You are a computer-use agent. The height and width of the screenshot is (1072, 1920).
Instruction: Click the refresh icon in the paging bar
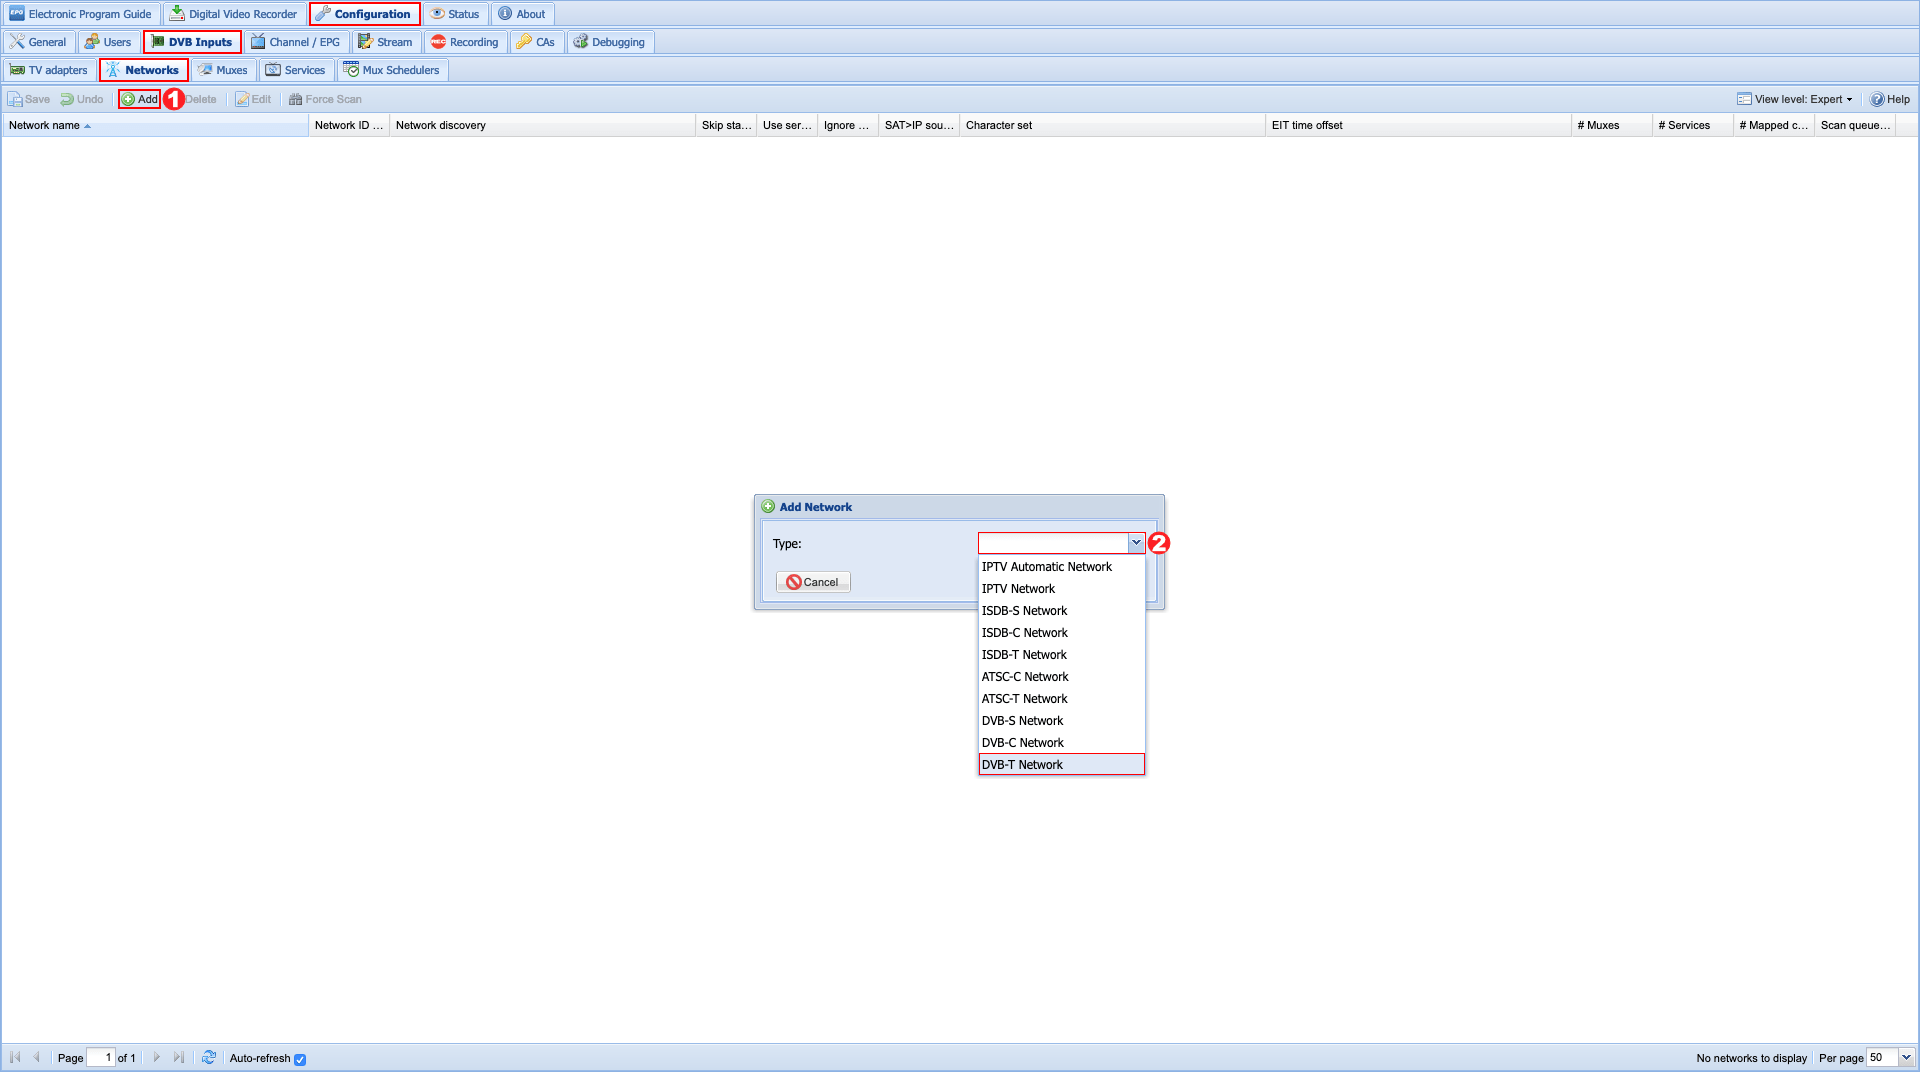[x=209, y=1057]
